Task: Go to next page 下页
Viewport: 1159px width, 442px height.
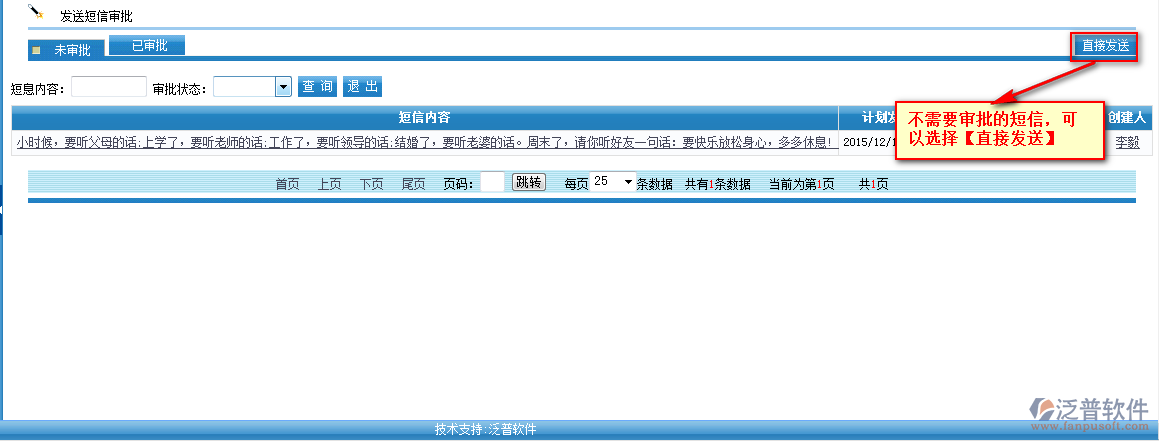Action: coord(372,185)
